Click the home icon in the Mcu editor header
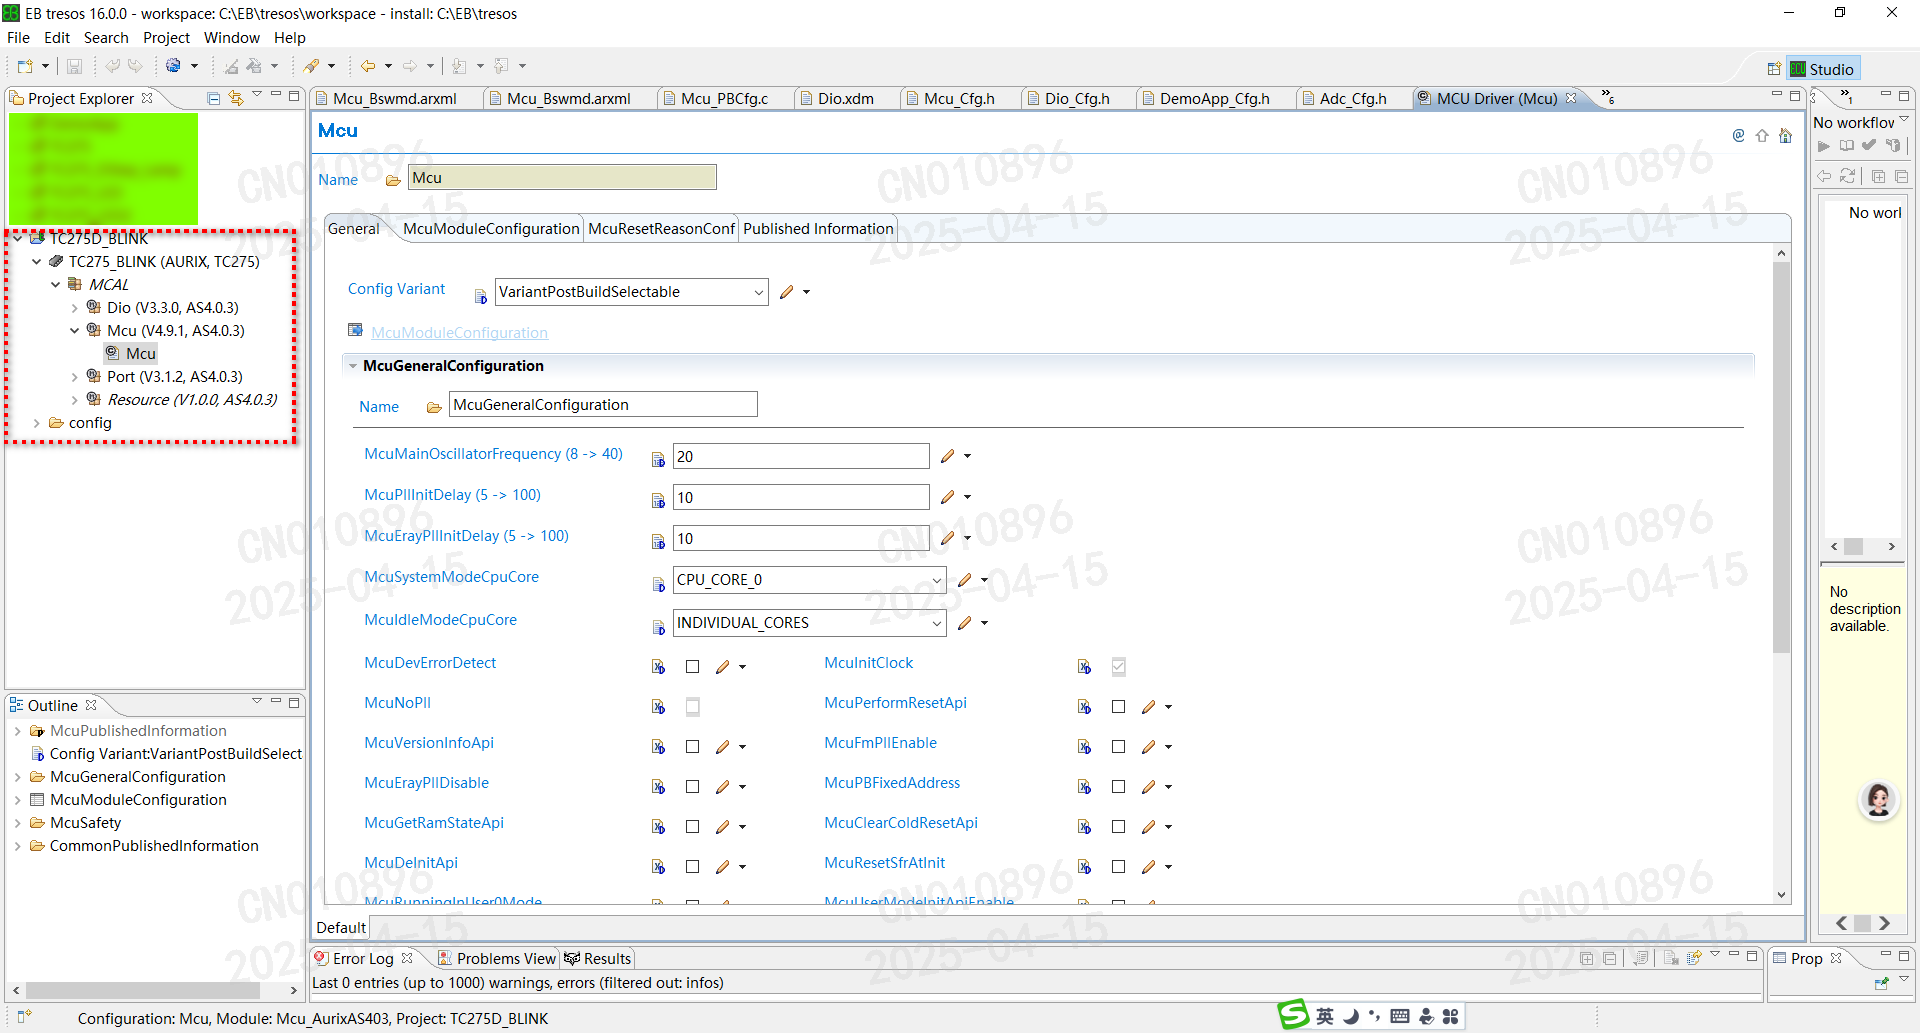This screenshot has width=1920, height=1033. [1786, 135]
